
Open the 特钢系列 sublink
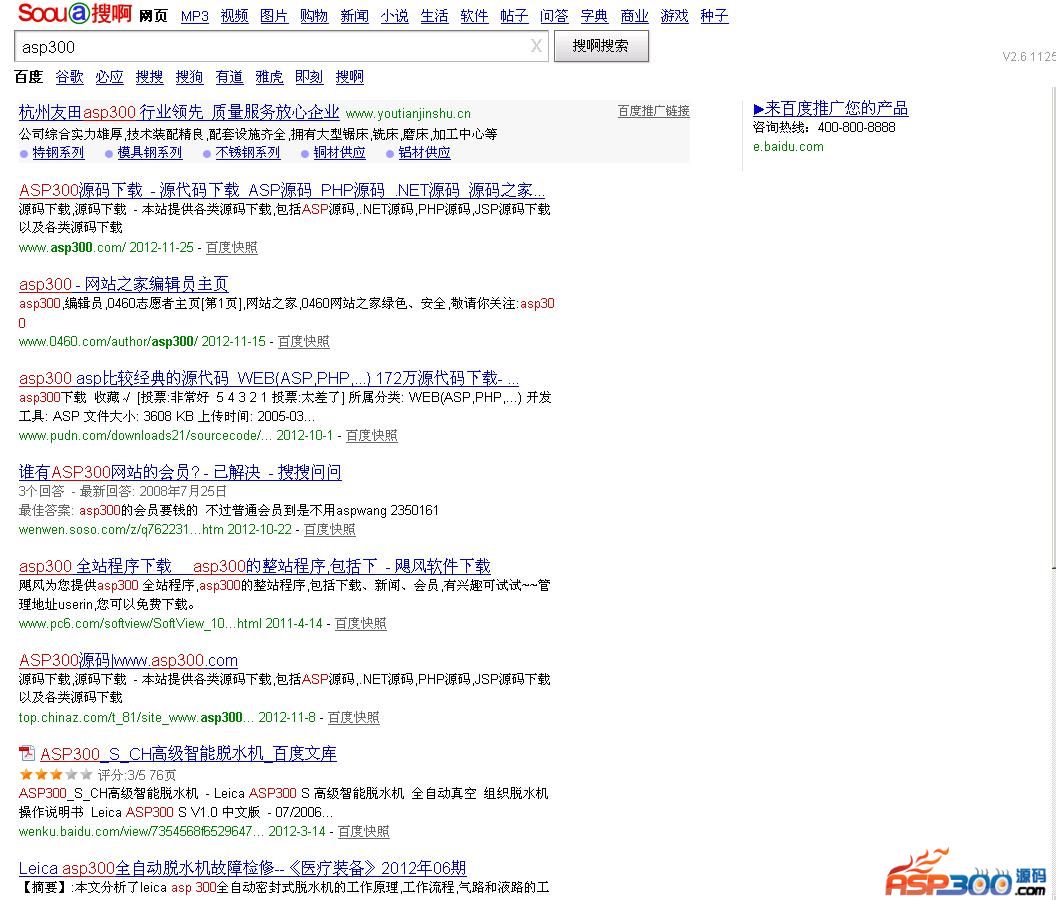point(59,153)
